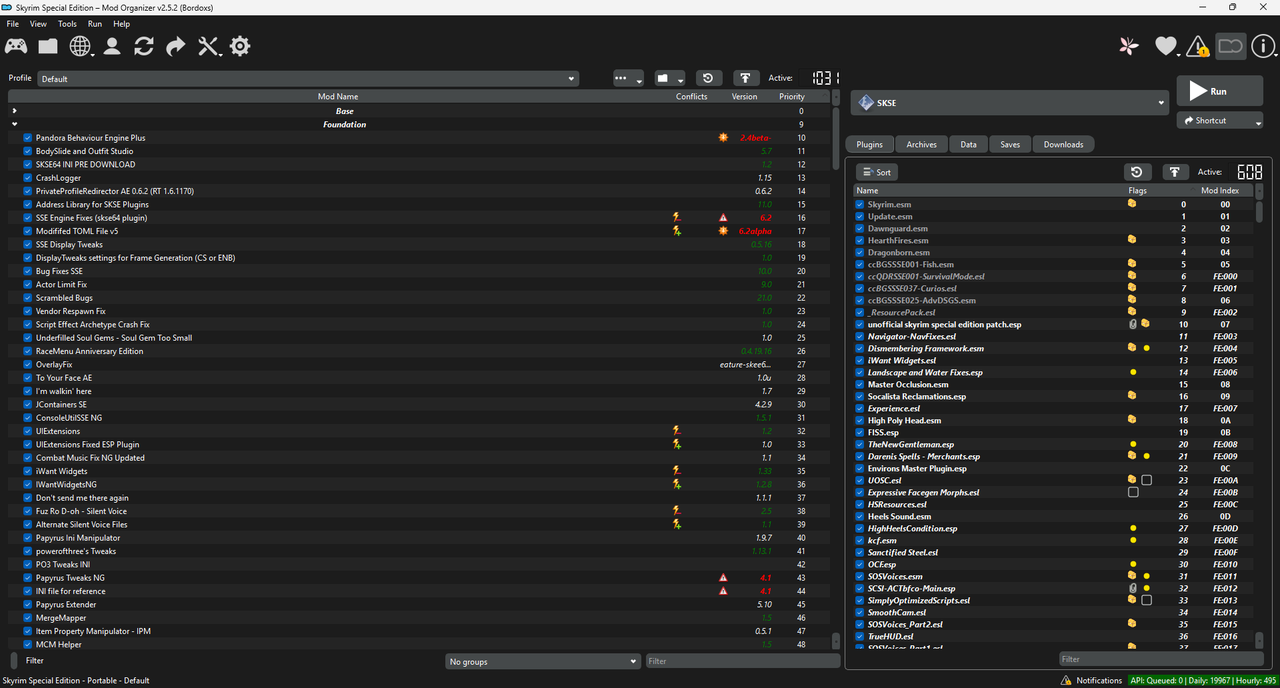This screenshot has height=688, width=1280.
Task: Click the mod list filter text field
Action: (741, 661)
